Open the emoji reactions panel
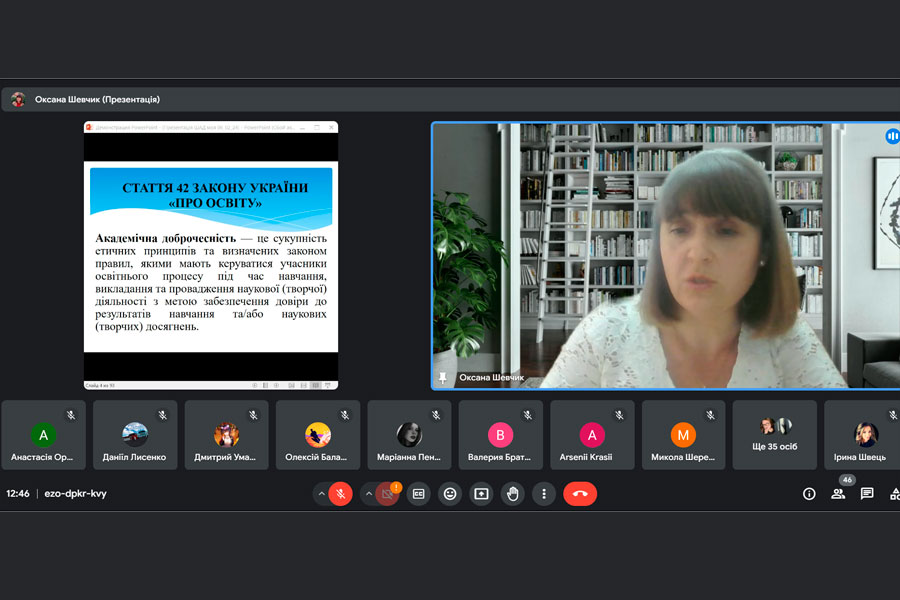This screenshot has height=600, width=900. coord(450,493)
